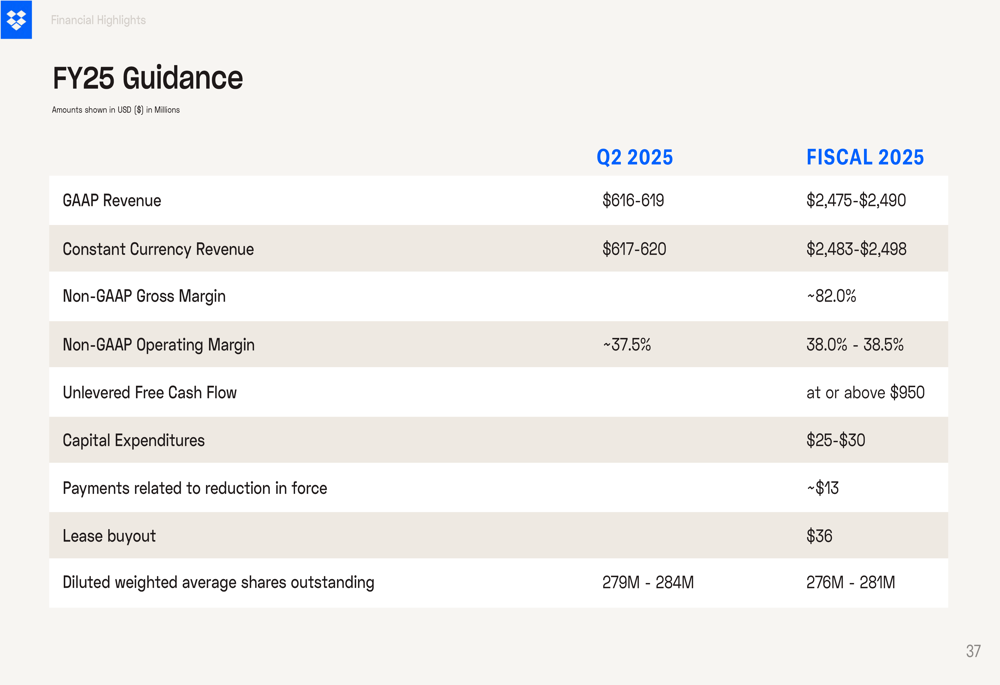Viewport: 1000px width, 685px height.
Task: Click the Dropbox logo icon
Action: pyautogui.click(x=16, y=20)
